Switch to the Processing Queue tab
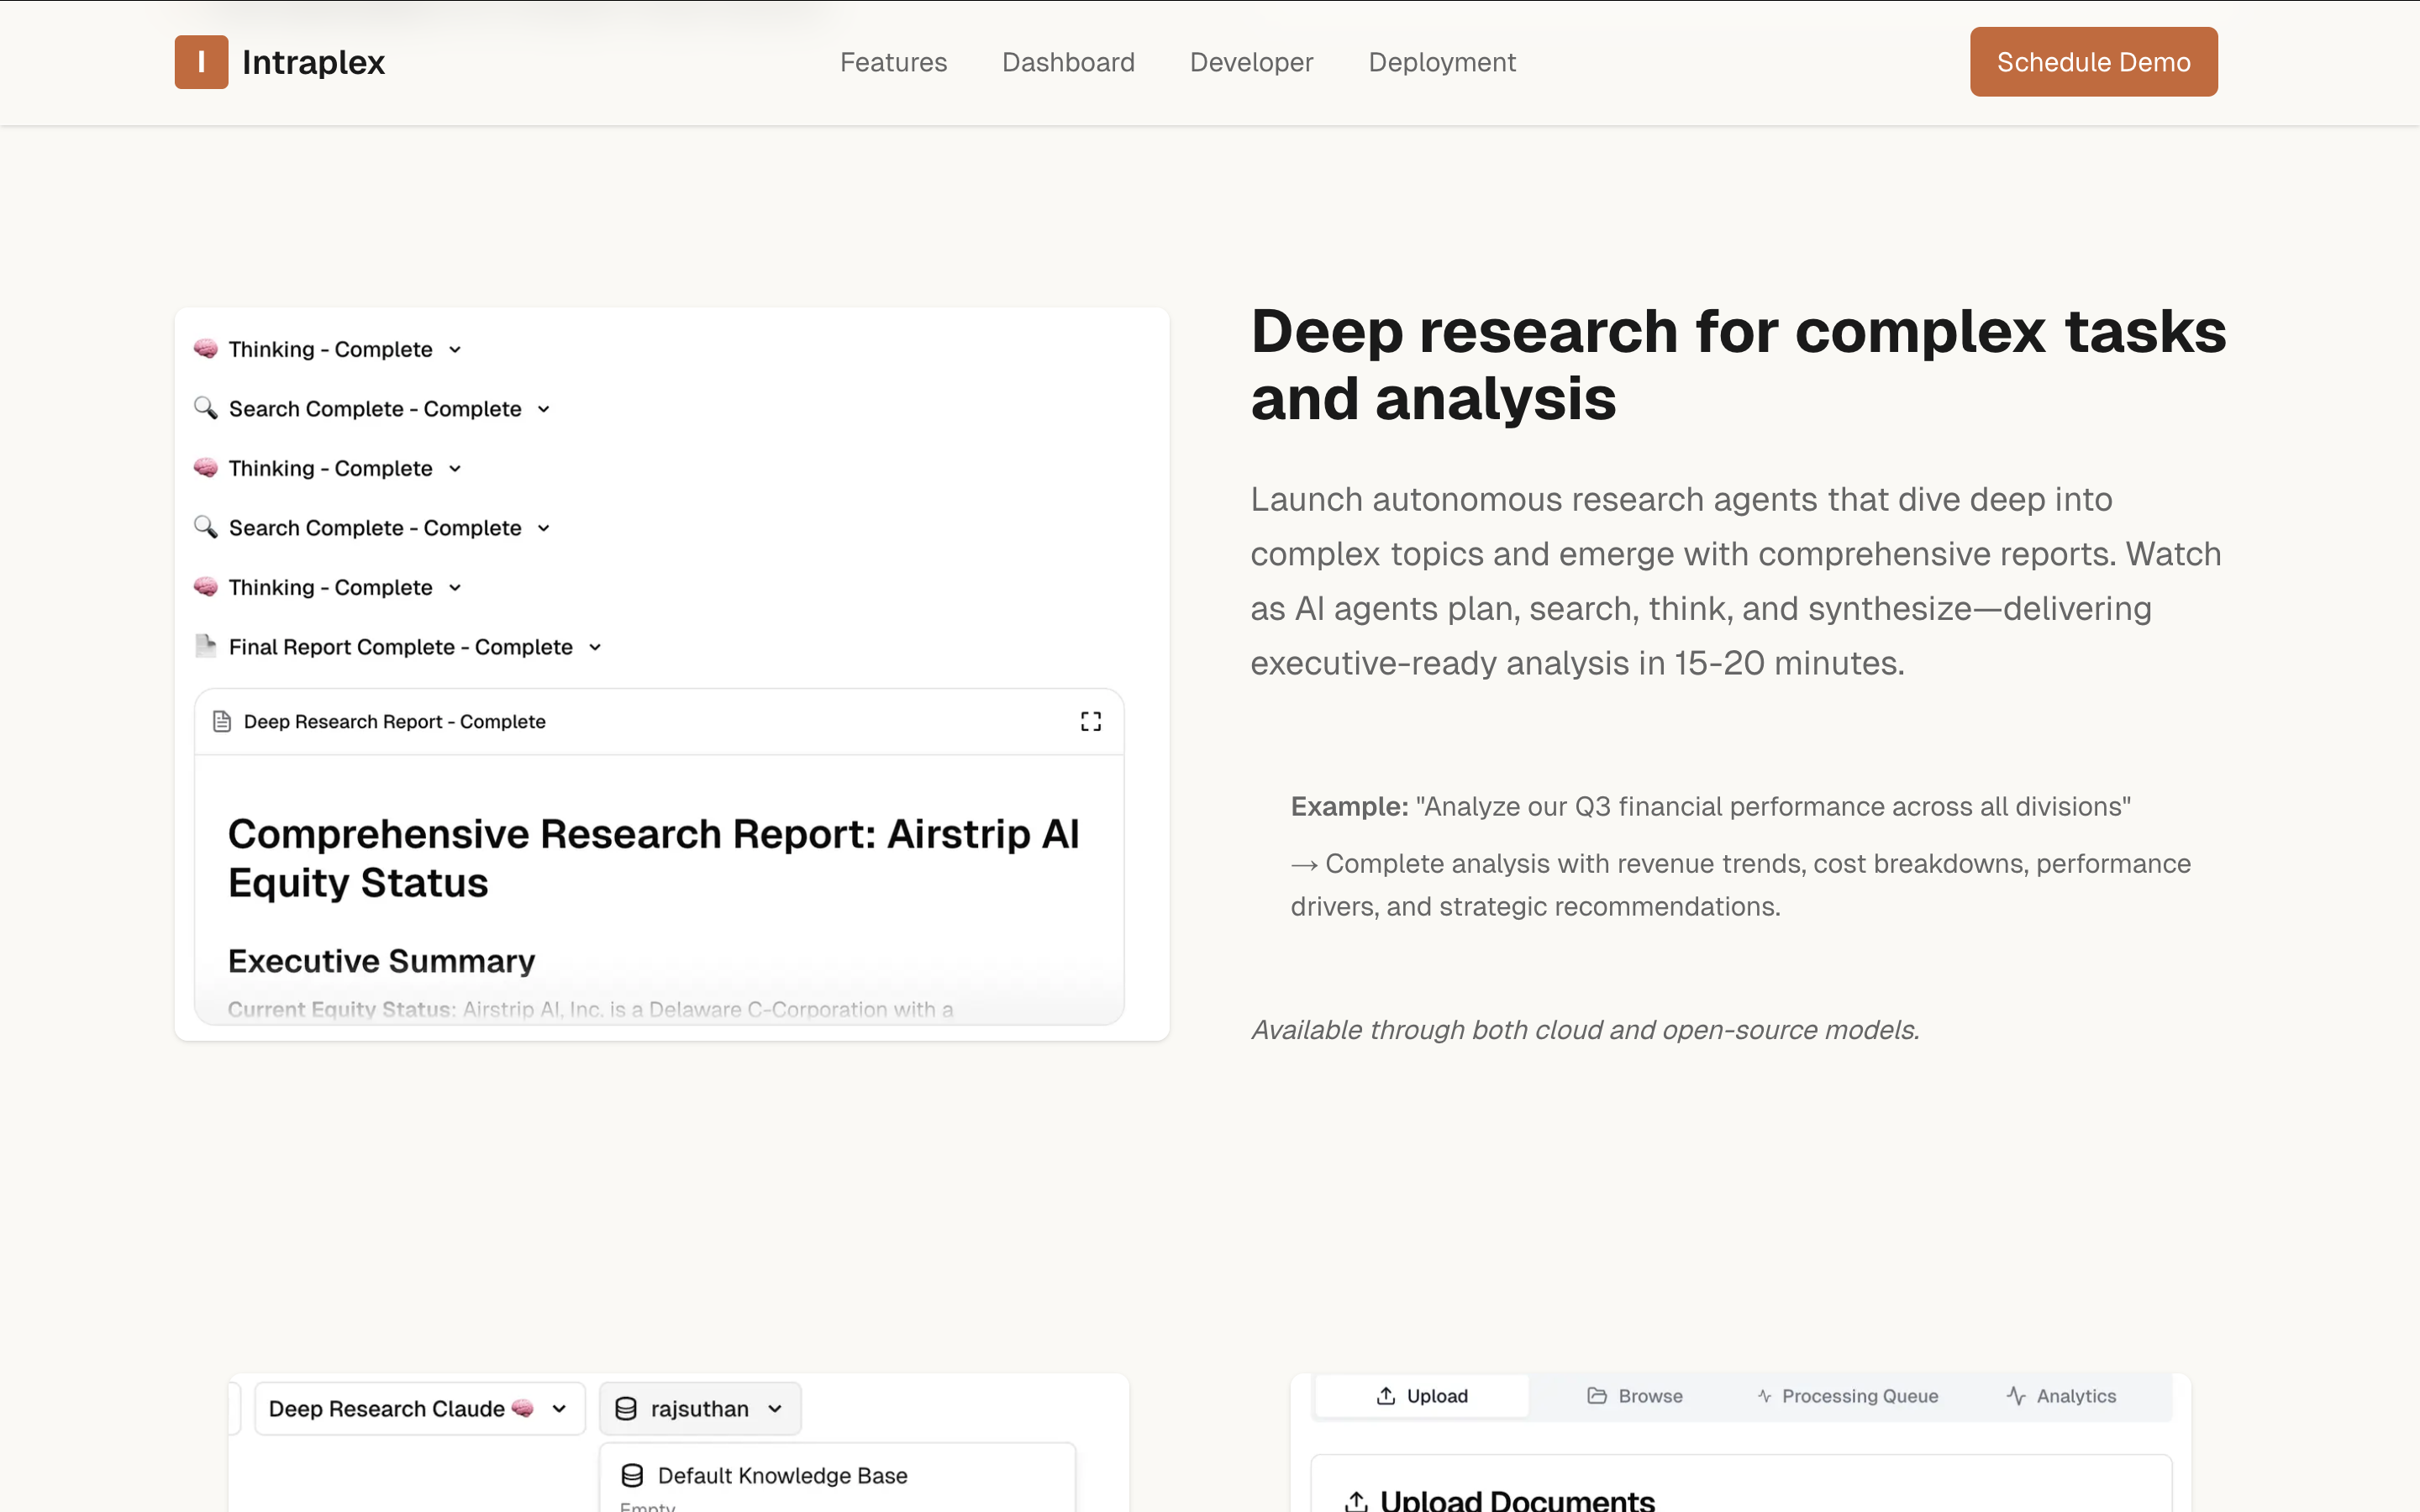The image size is (2420, 1512). pyautogui.click(x=1847, y=1396)
